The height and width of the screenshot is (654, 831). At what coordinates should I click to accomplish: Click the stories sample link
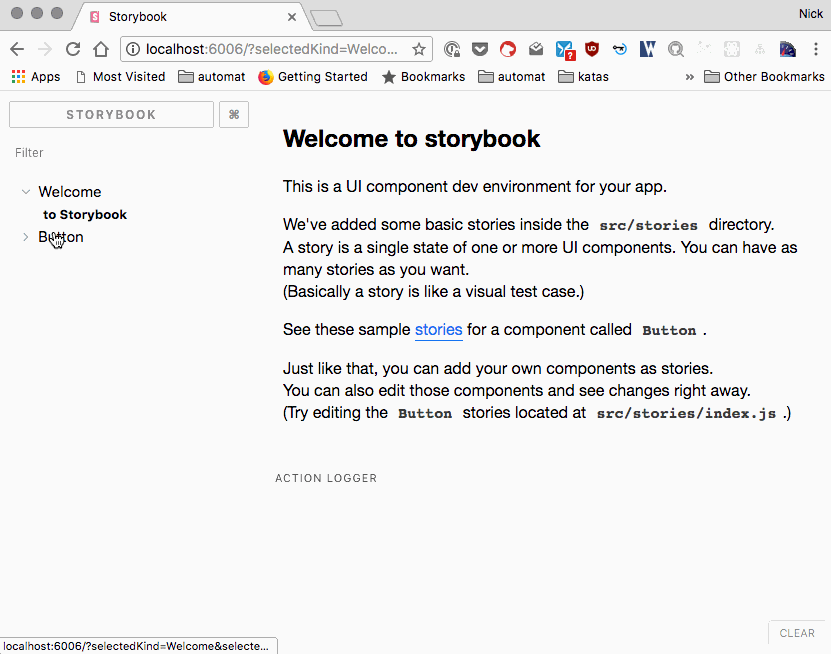(x=439, y=329)
